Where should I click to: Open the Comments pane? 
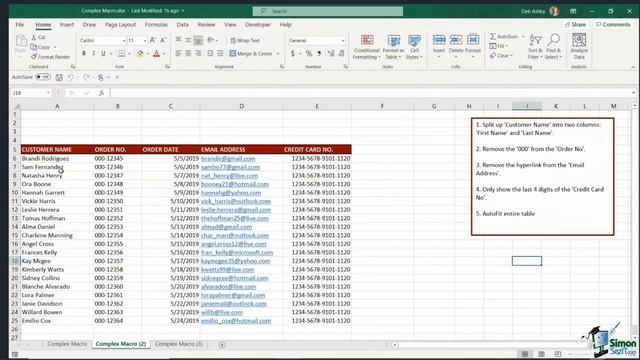[x=613, y=24]
